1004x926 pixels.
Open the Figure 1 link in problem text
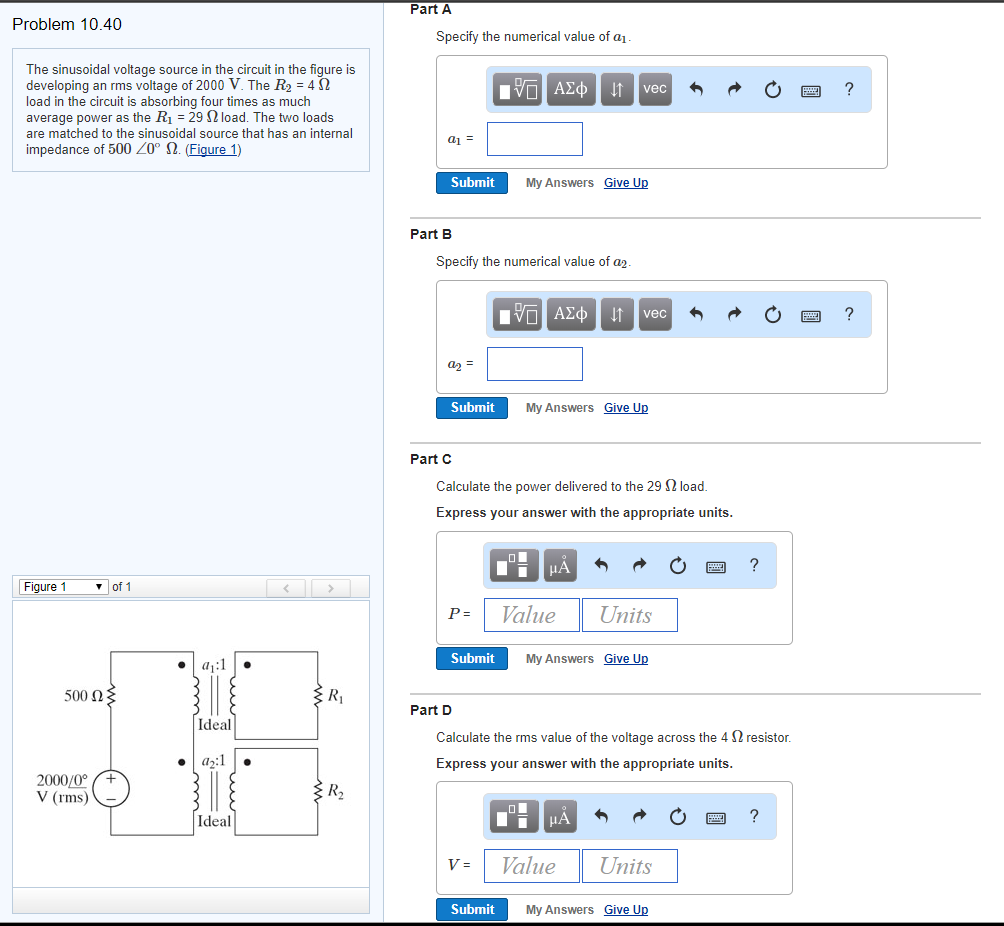point(213,149)
